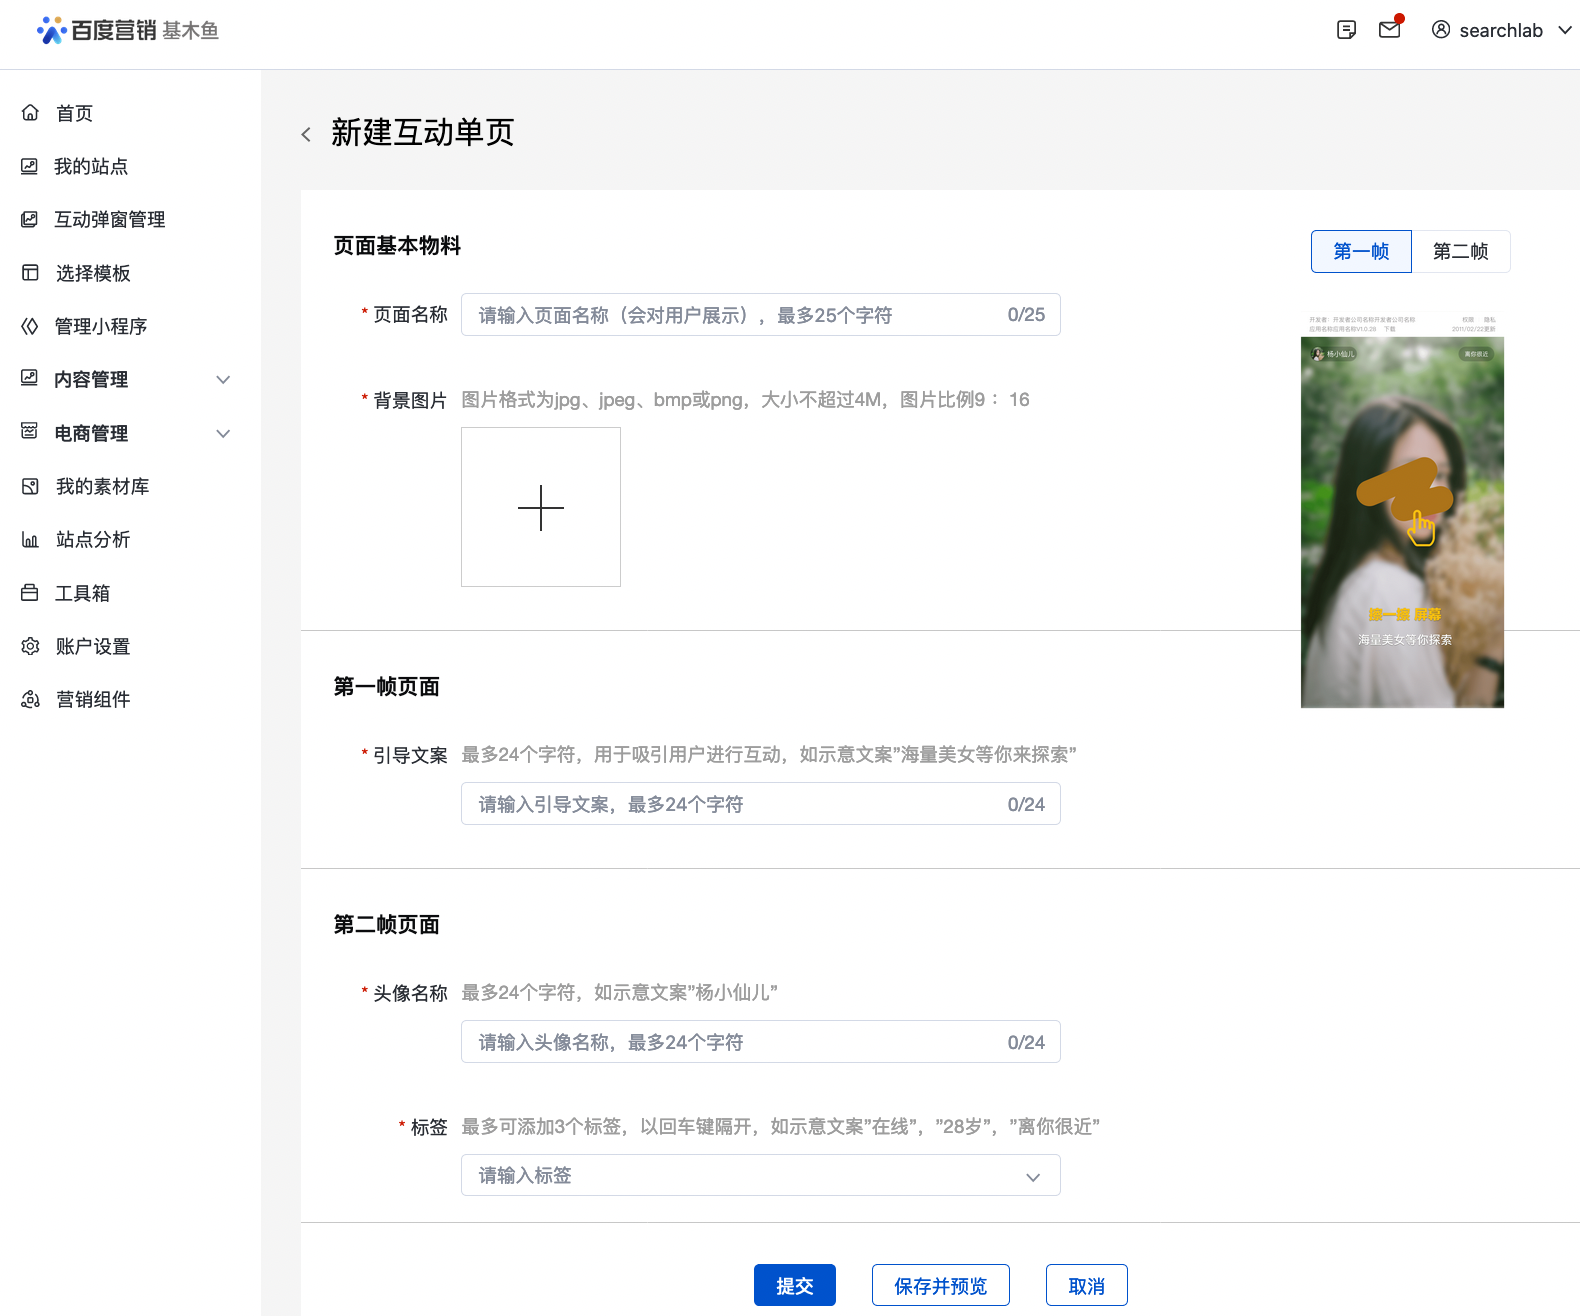Click the 保存并预览 button
This screenshot has width=1580, height=1316.
[940, 1285]
